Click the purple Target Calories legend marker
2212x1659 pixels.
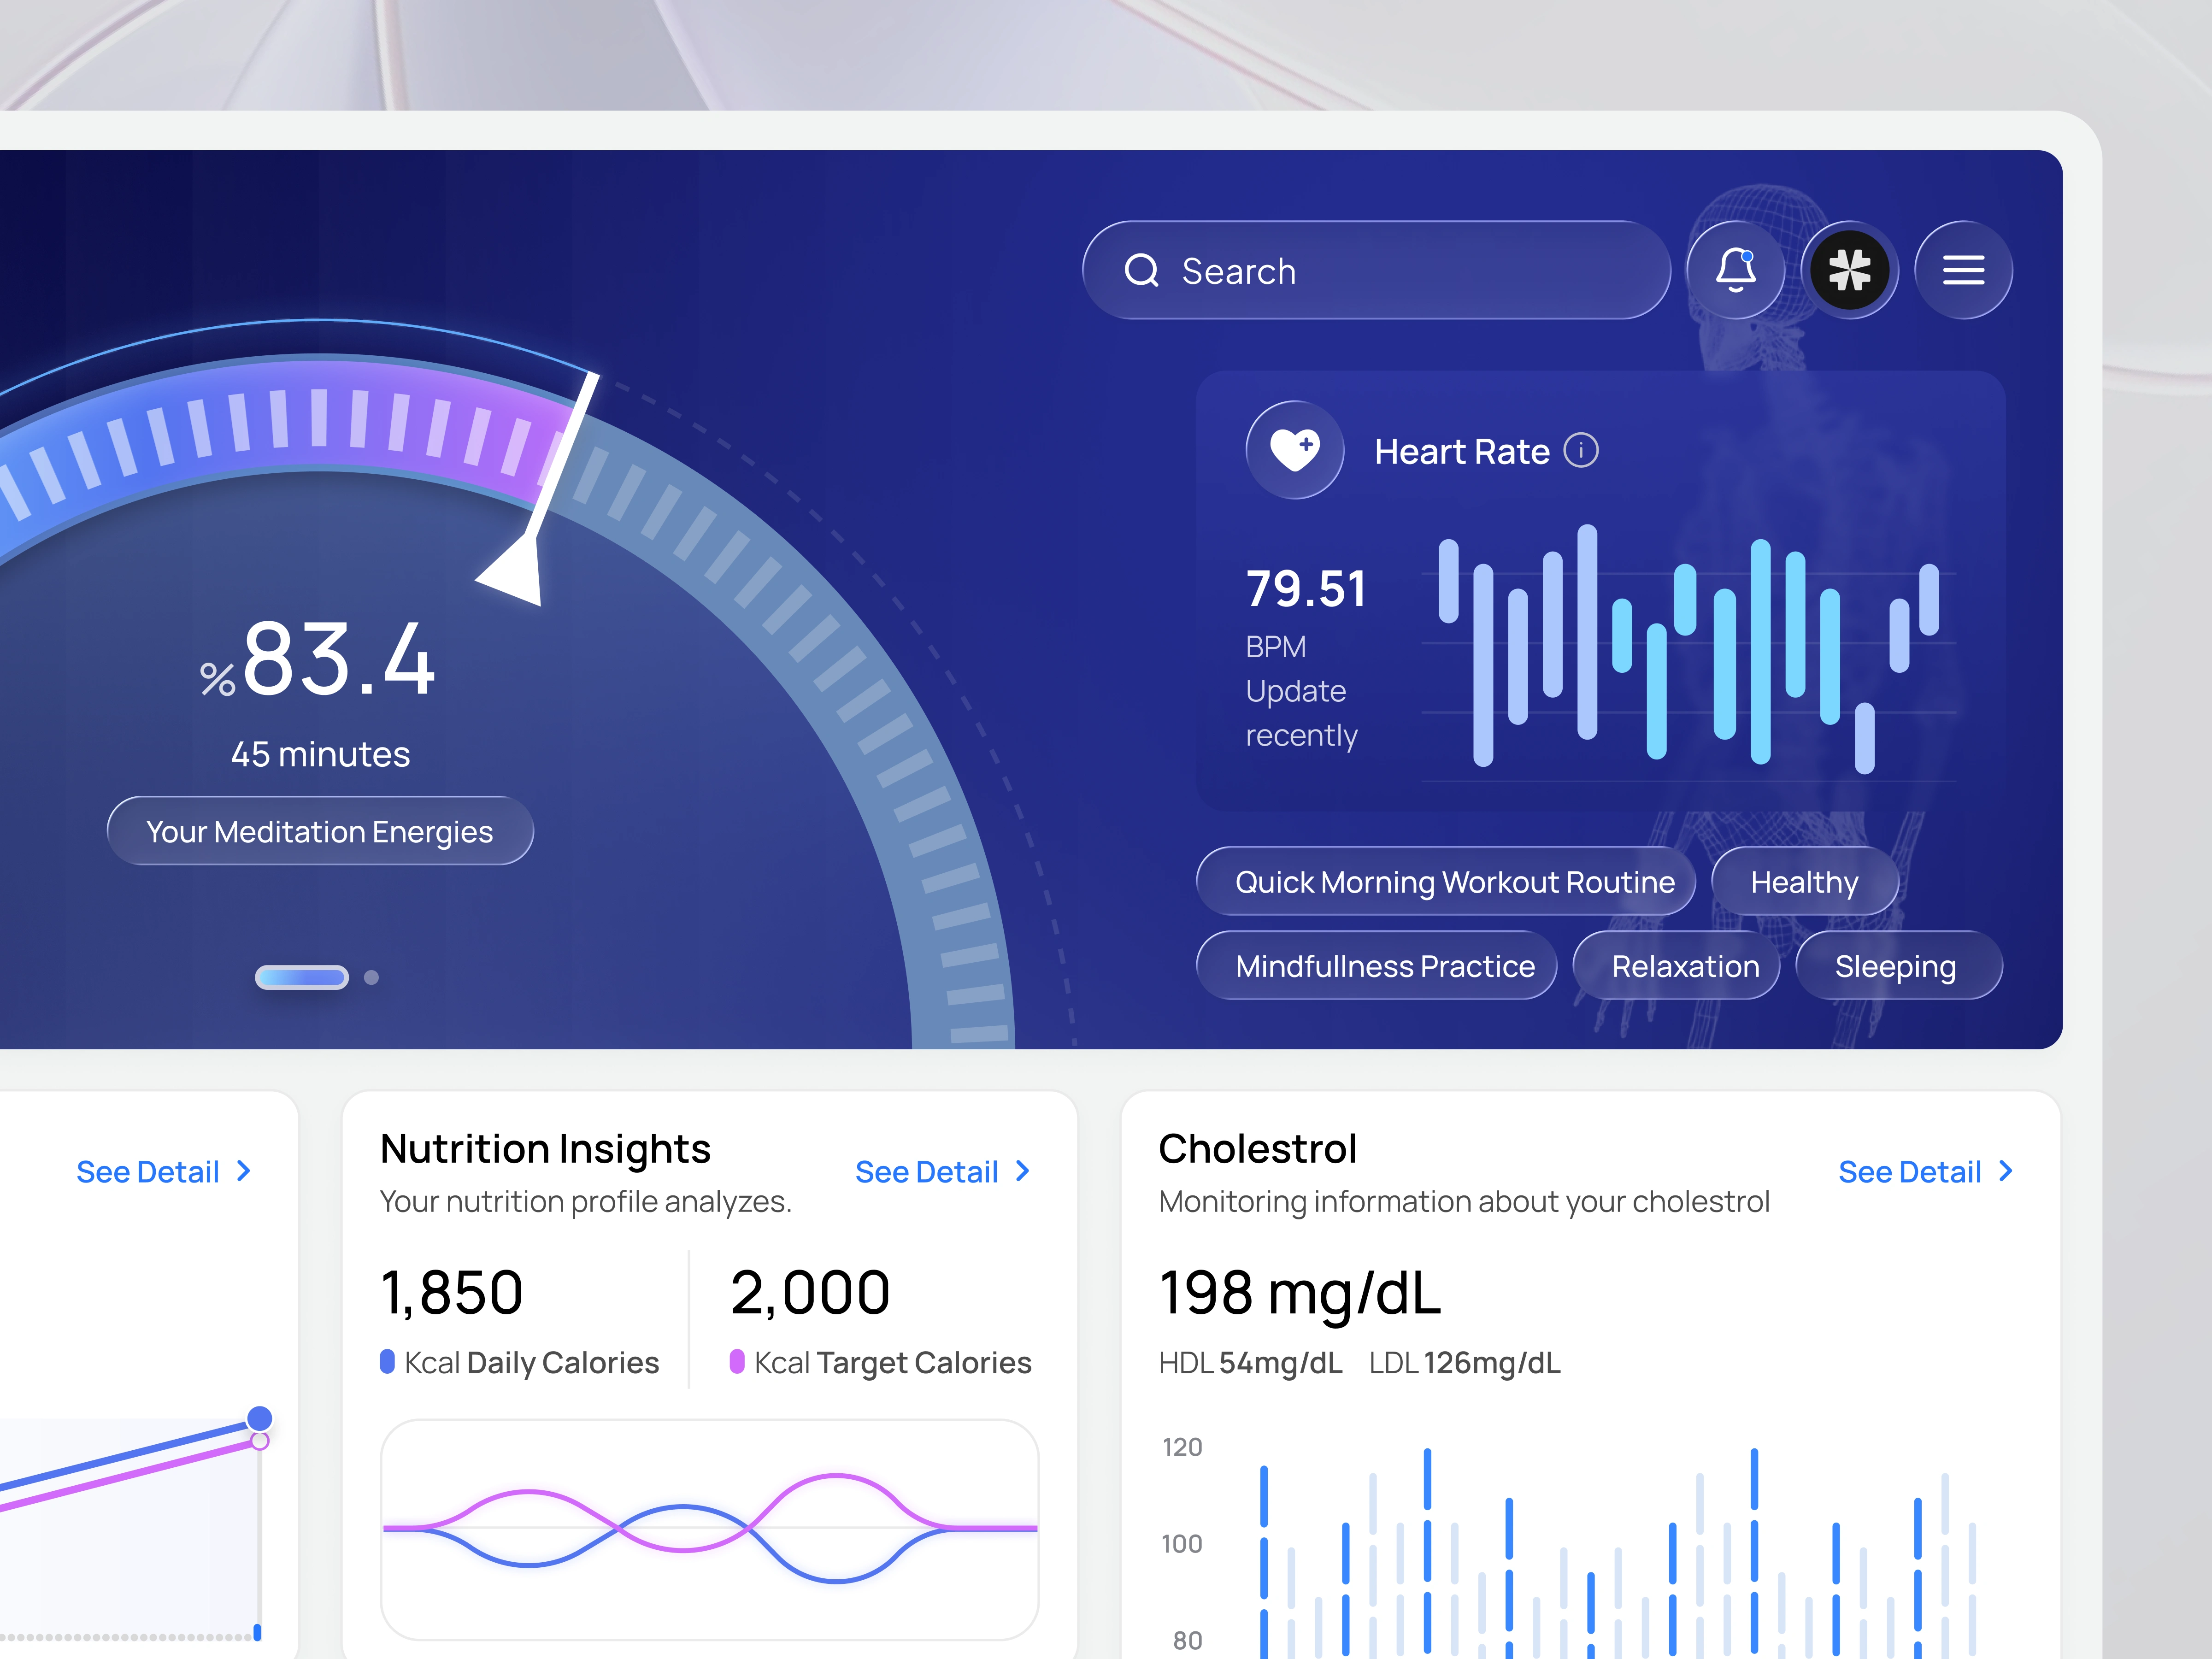pyautogui.click(x=737, y=1361)
